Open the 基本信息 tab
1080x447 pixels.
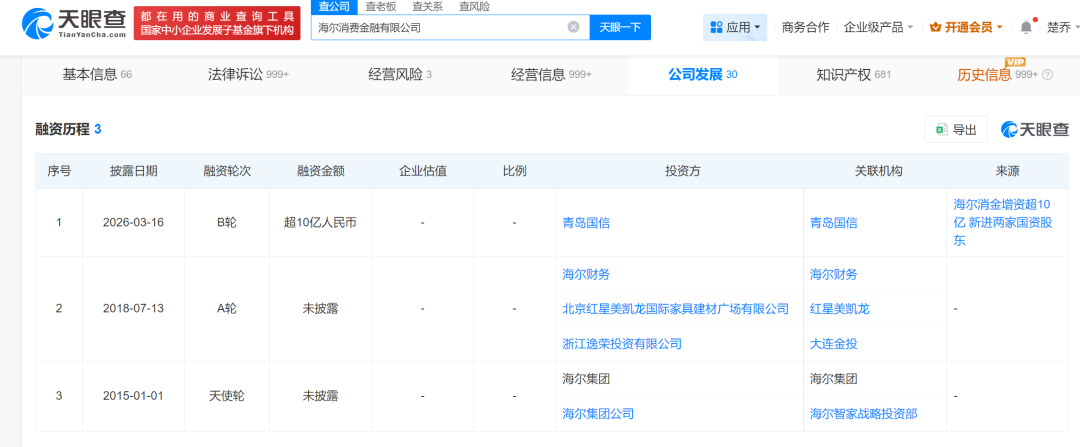coord(97,75)
